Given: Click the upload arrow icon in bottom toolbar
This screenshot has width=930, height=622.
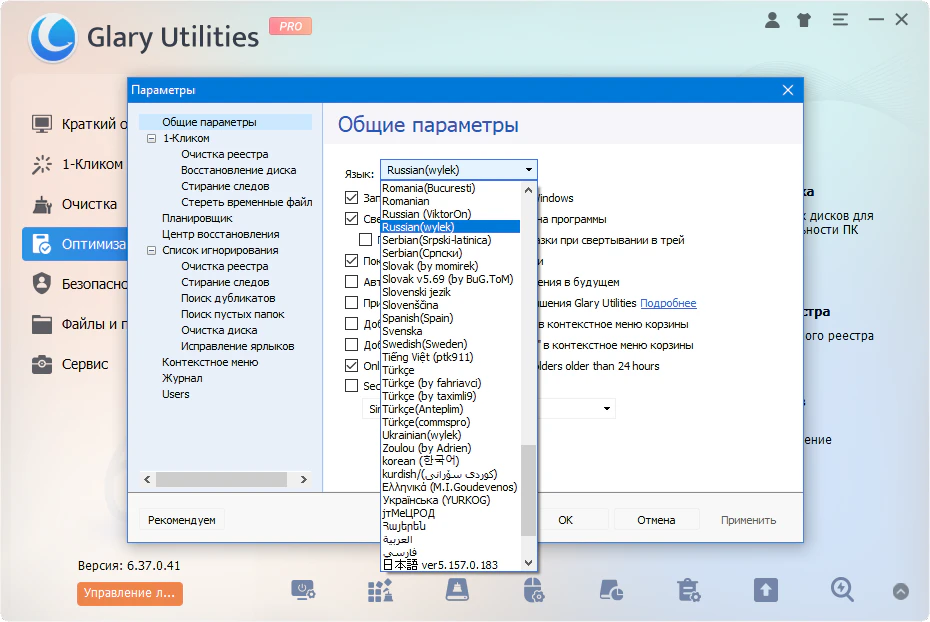Looking at the screenshot, I should tap(765, 590).
